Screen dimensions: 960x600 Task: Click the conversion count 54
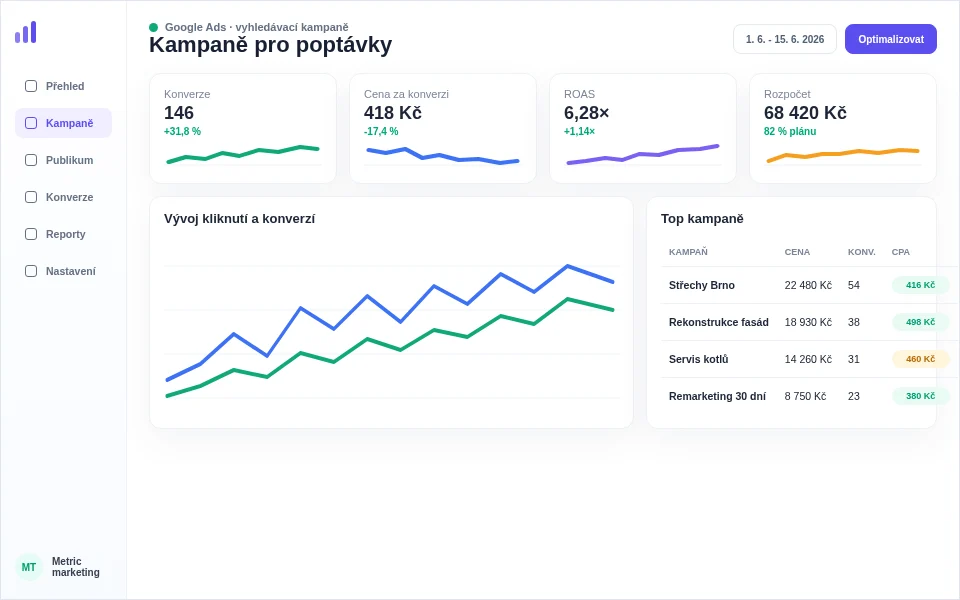coord(853,285)
